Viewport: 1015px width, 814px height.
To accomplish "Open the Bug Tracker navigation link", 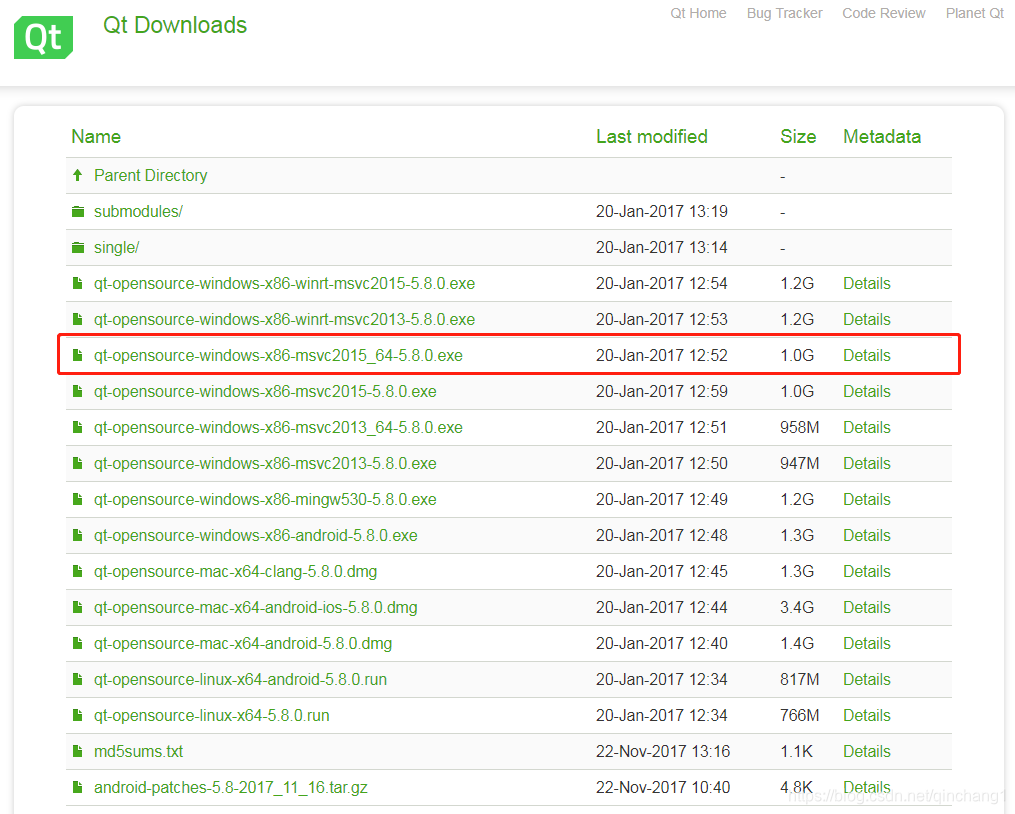I will tap(785, 14).
